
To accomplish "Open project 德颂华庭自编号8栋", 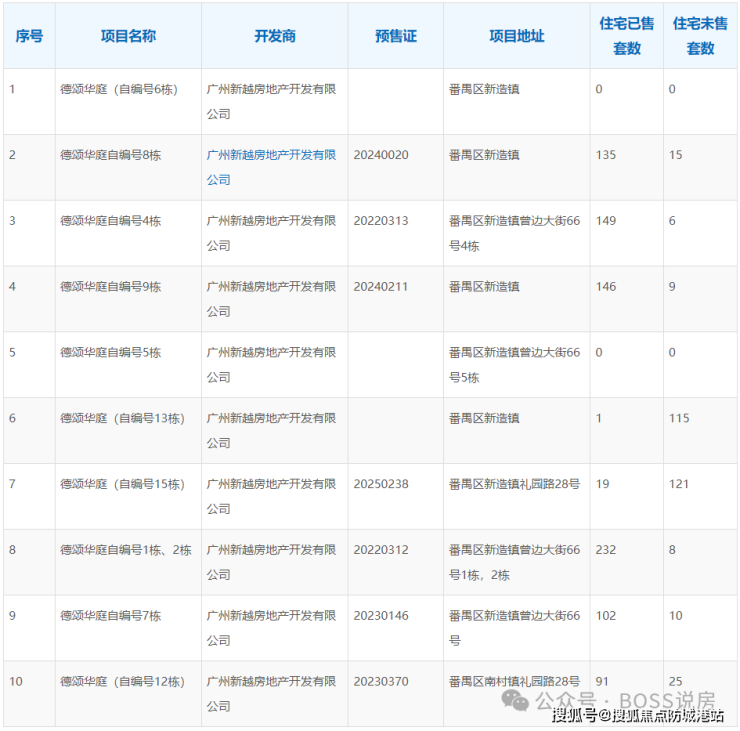I will [110, 155].
